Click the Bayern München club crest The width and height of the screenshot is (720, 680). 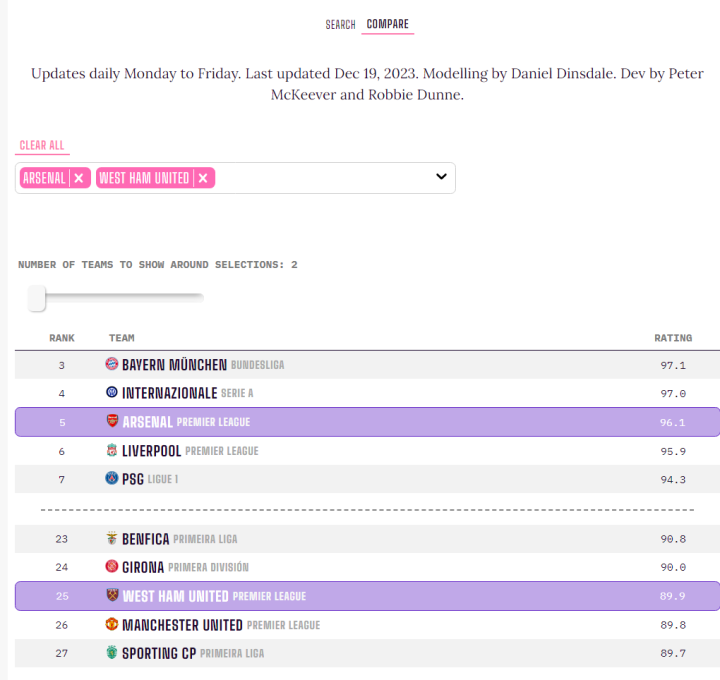pos(112,365)
